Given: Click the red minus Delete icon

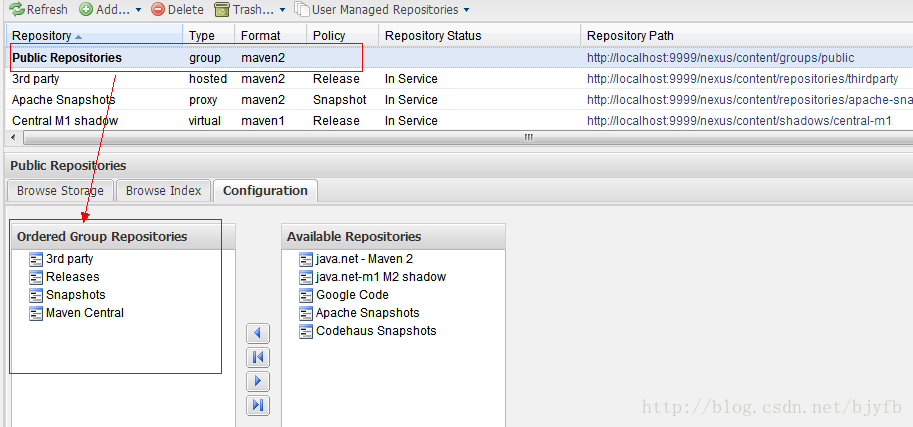Looking at the screenshot, I should pos(158,9).
